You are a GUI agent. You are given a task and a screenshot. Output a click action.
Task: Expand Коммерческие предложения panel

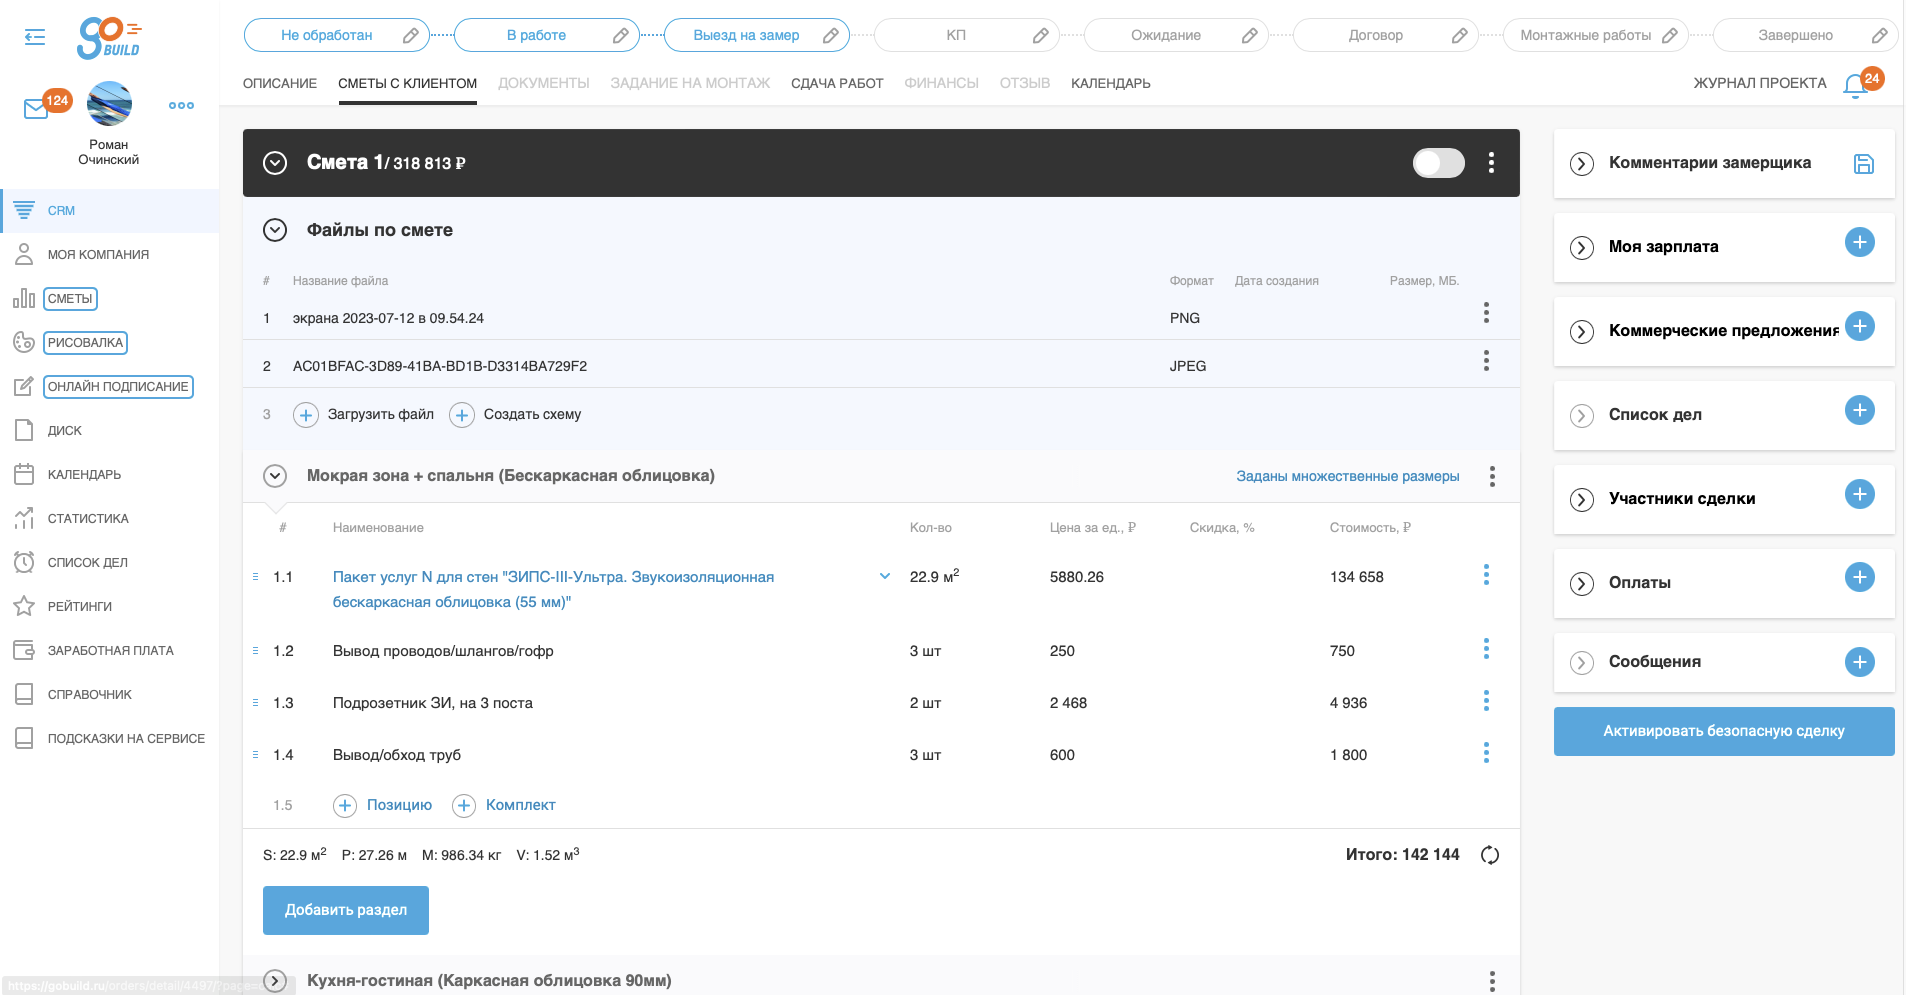[x=1582, y=332]
